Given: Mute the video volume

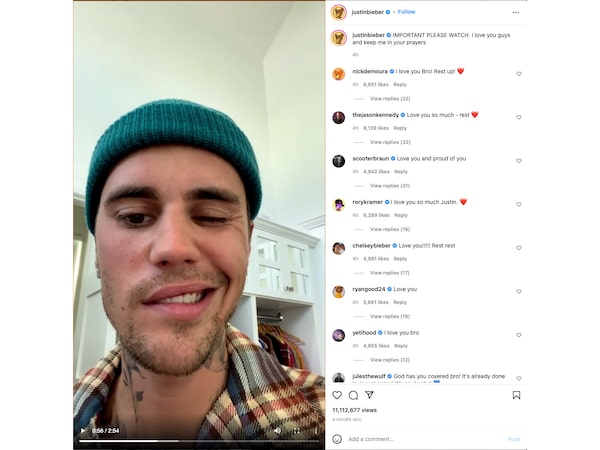Looking at the screenshot, I should pos(277,431).
